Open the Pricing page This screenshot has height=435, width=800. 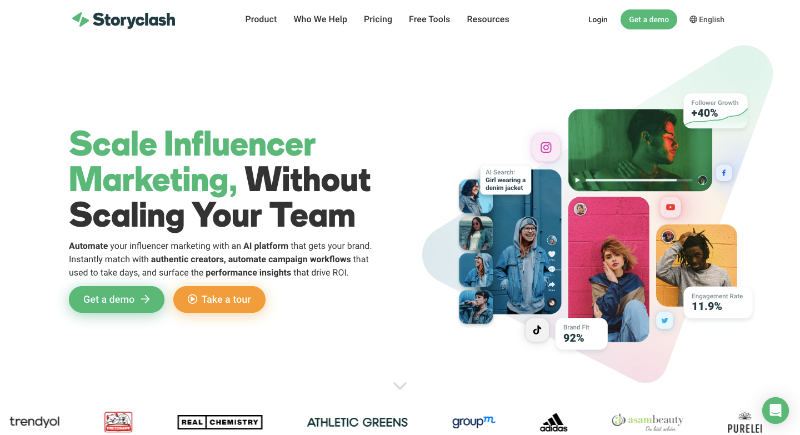378,19
